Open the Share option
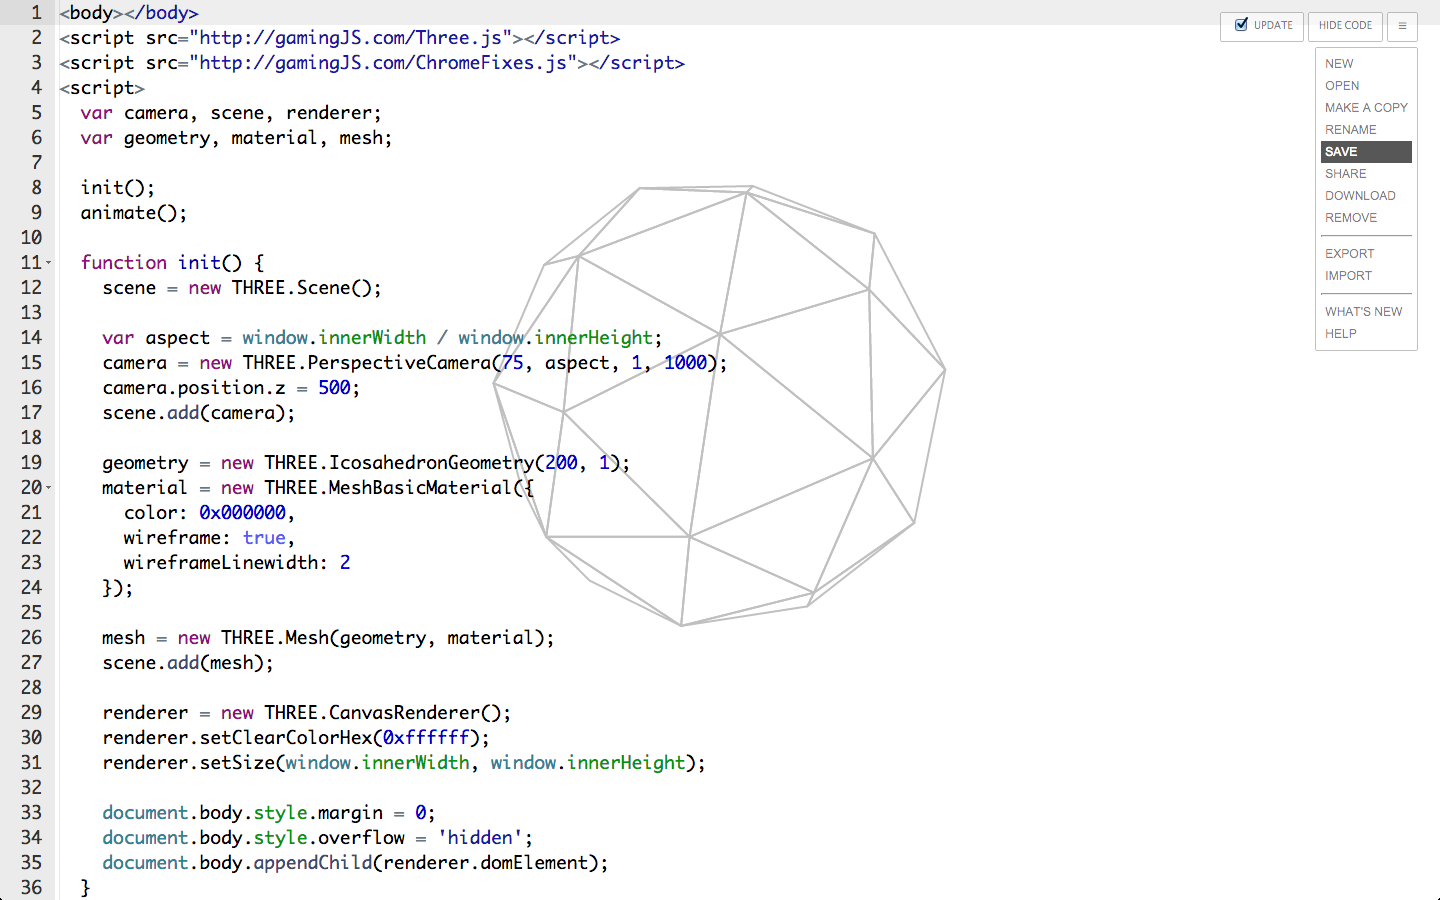The image size is (1440, 900). 1346,174
